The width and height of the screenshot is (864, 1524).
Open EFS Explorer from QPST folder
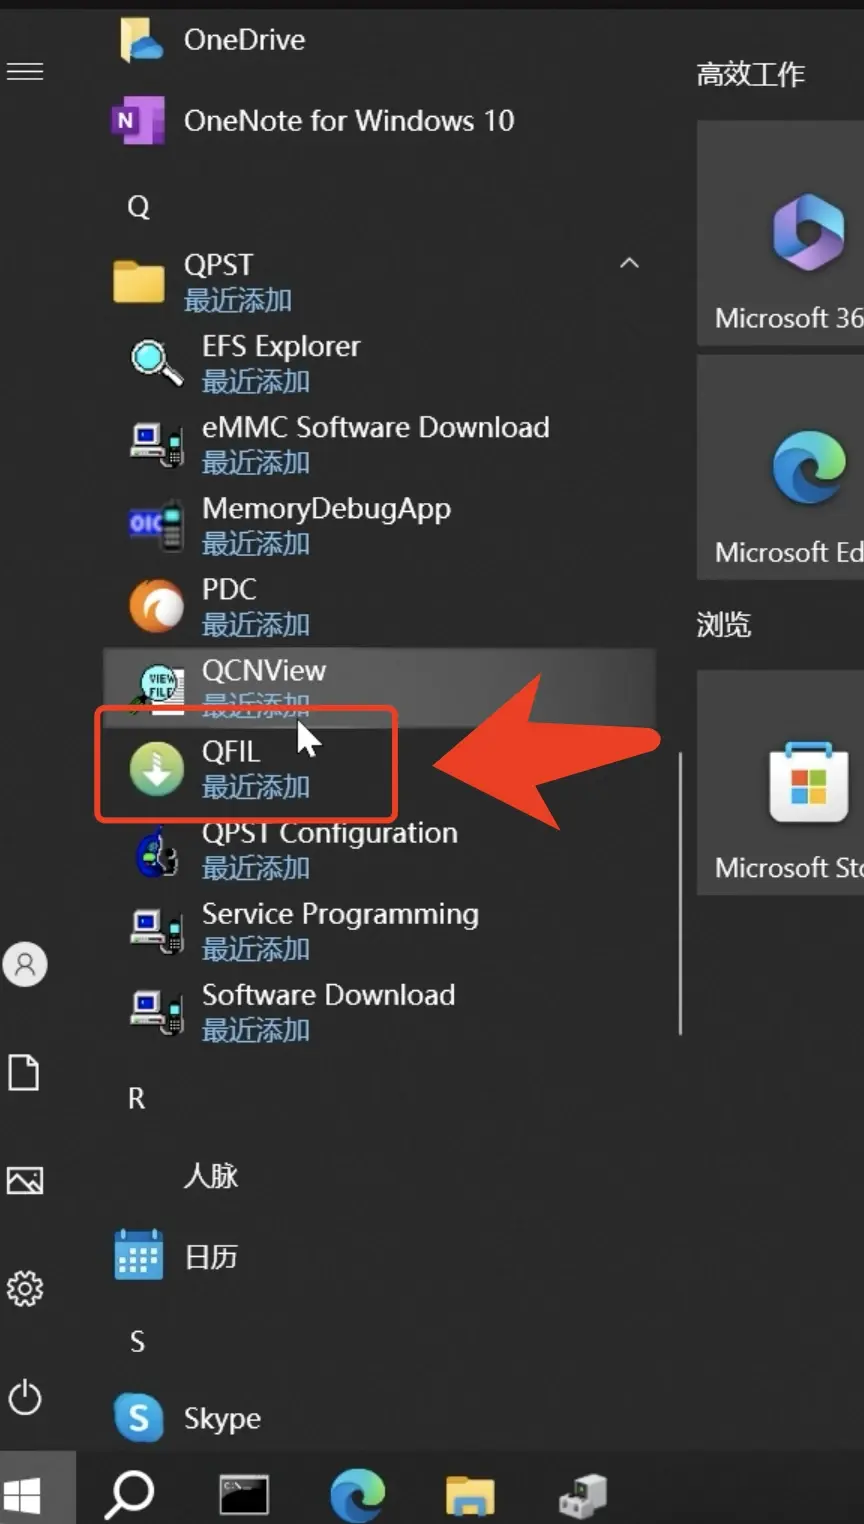280,362
